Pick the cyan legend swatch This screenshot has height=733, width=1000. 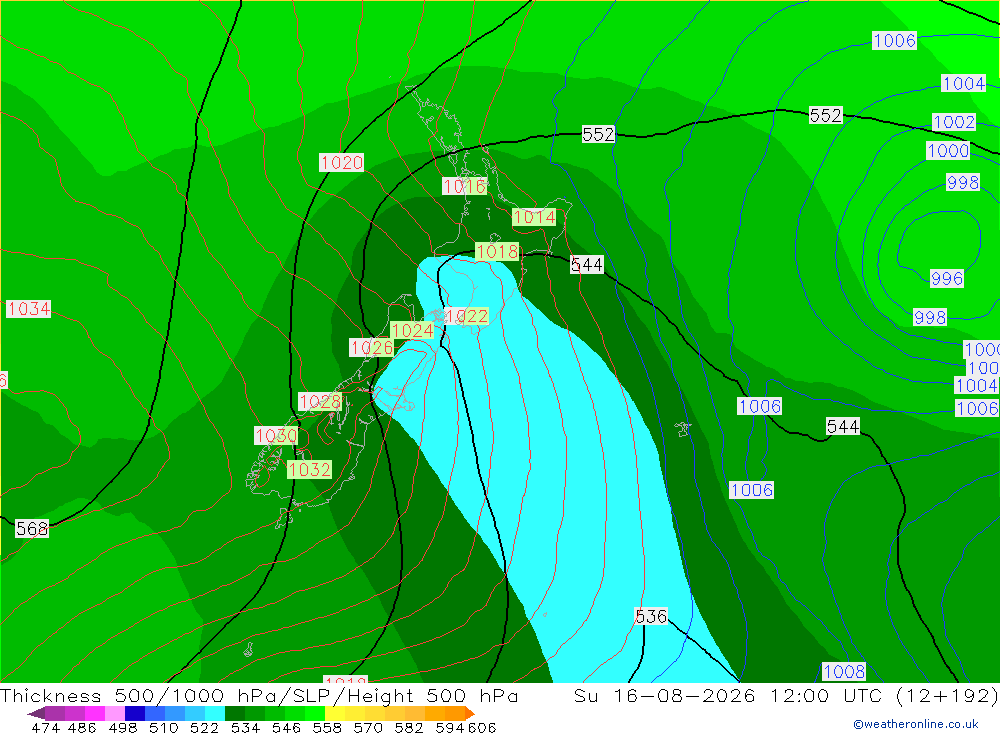(x=215, y=713)
